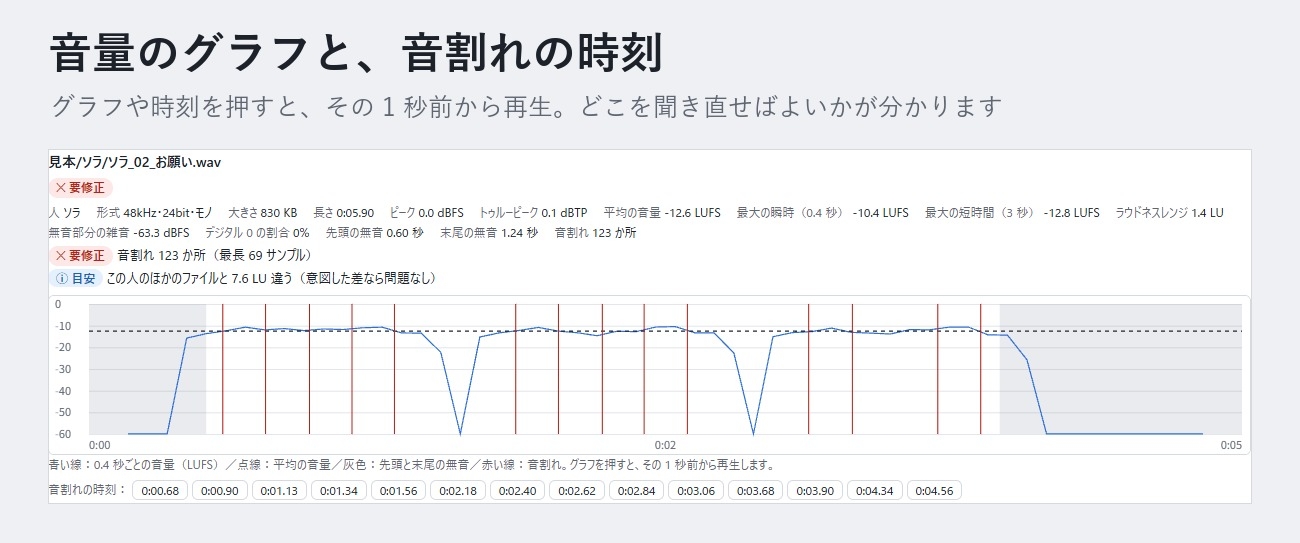Play from clipping time 0:03.90
1300x543 pixels.
pos(815,490)
